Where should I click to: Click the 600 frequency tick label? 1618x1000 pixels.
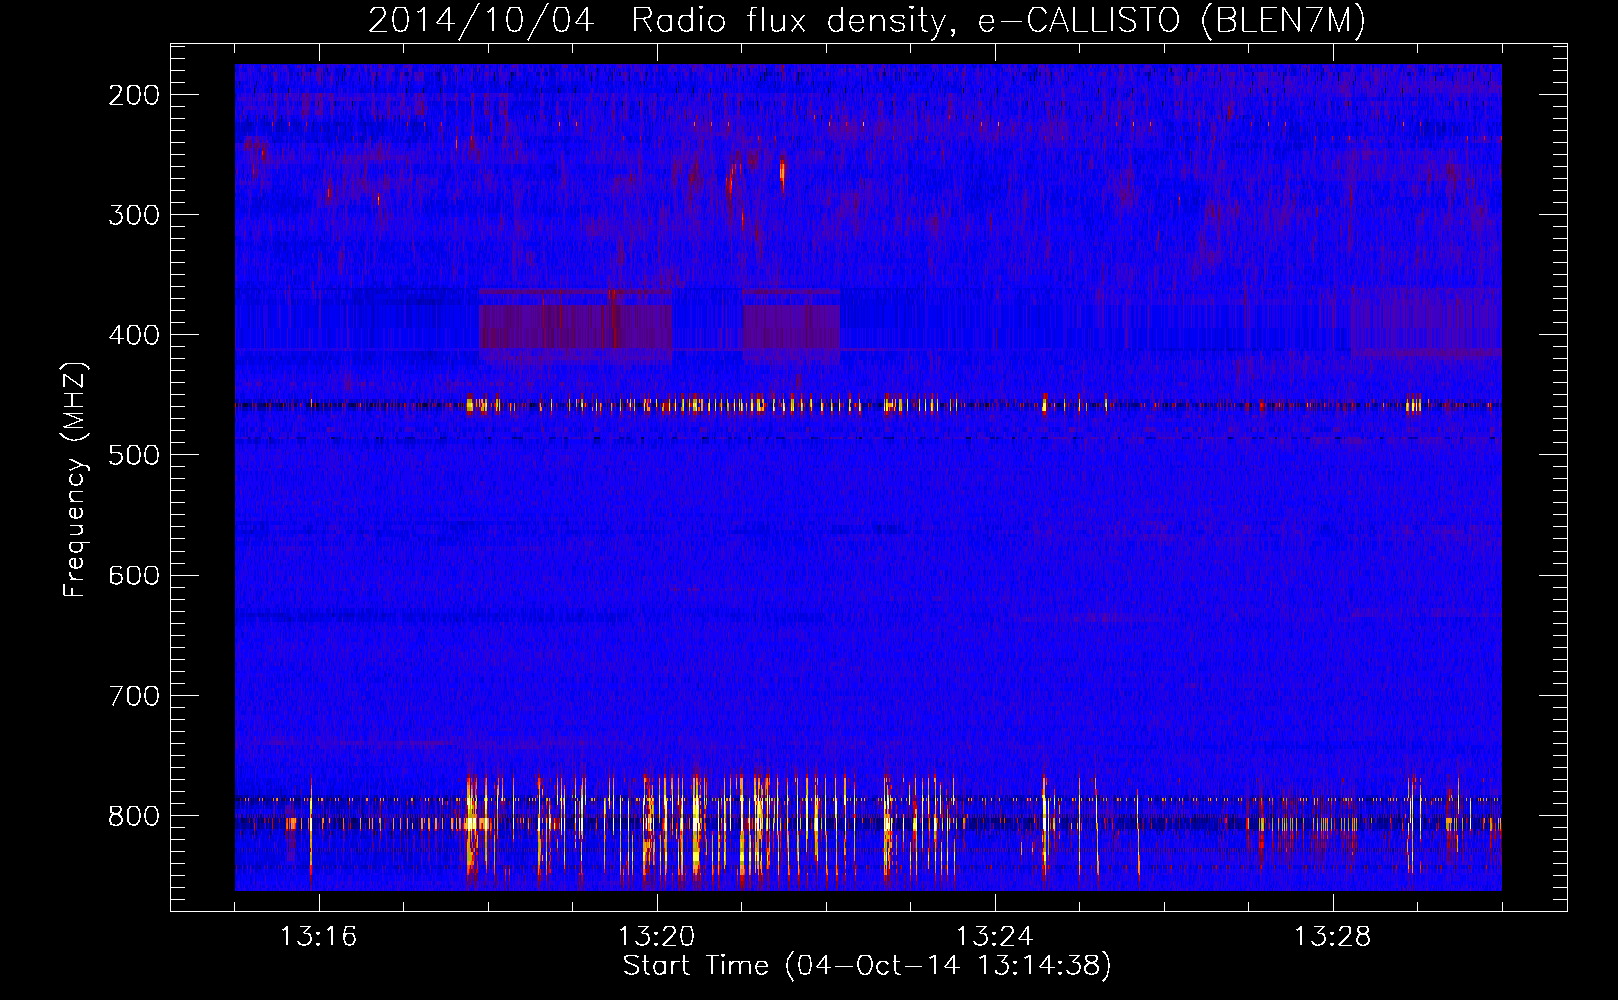coord(134,575)
